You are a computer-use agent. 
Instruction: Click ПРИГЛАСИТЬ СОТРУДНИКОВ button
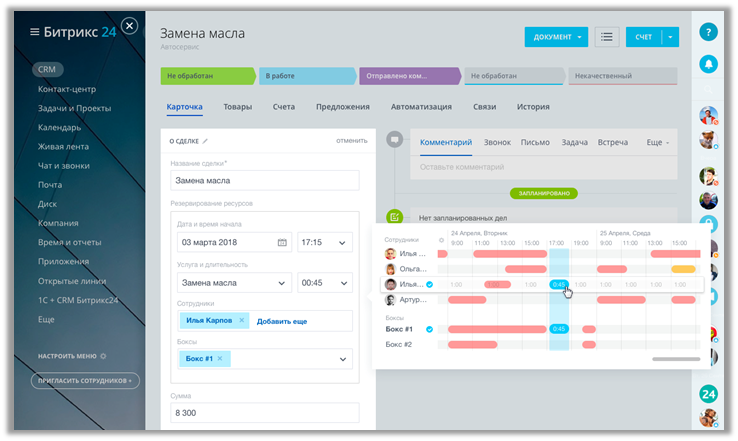[85, 380]
